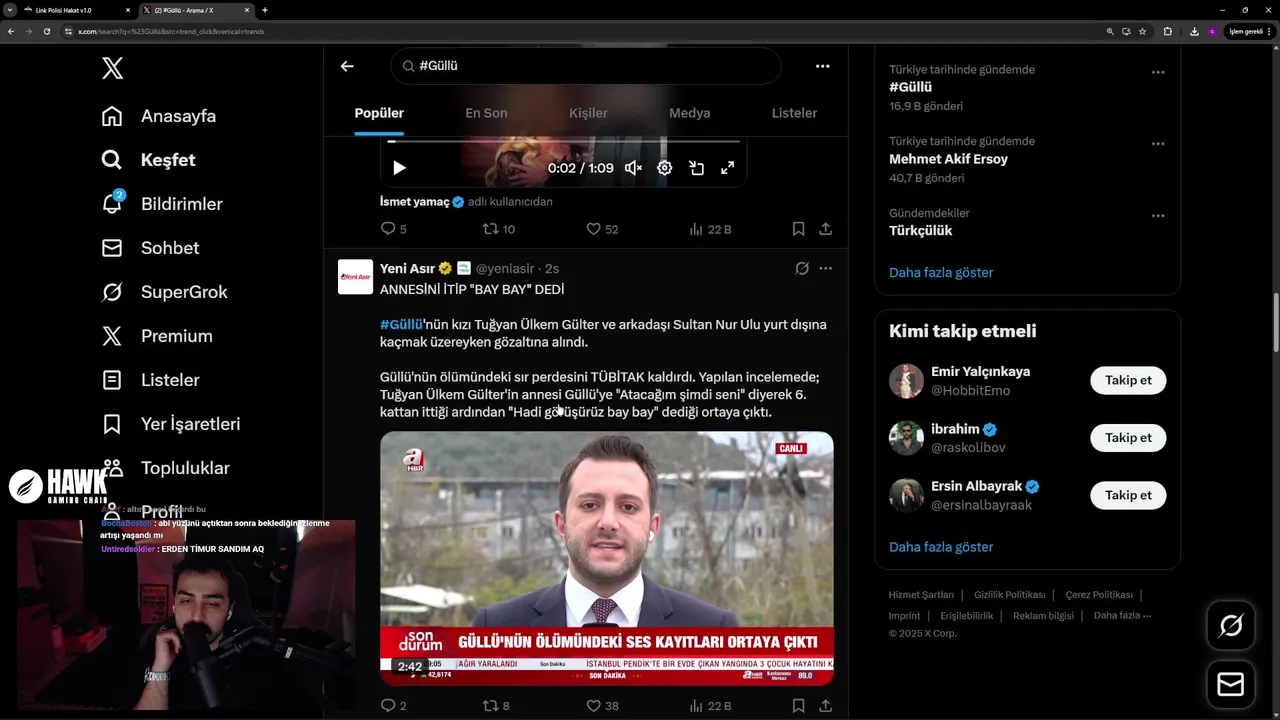Play the top video
Screen dimensions: 1280x720
399,168
